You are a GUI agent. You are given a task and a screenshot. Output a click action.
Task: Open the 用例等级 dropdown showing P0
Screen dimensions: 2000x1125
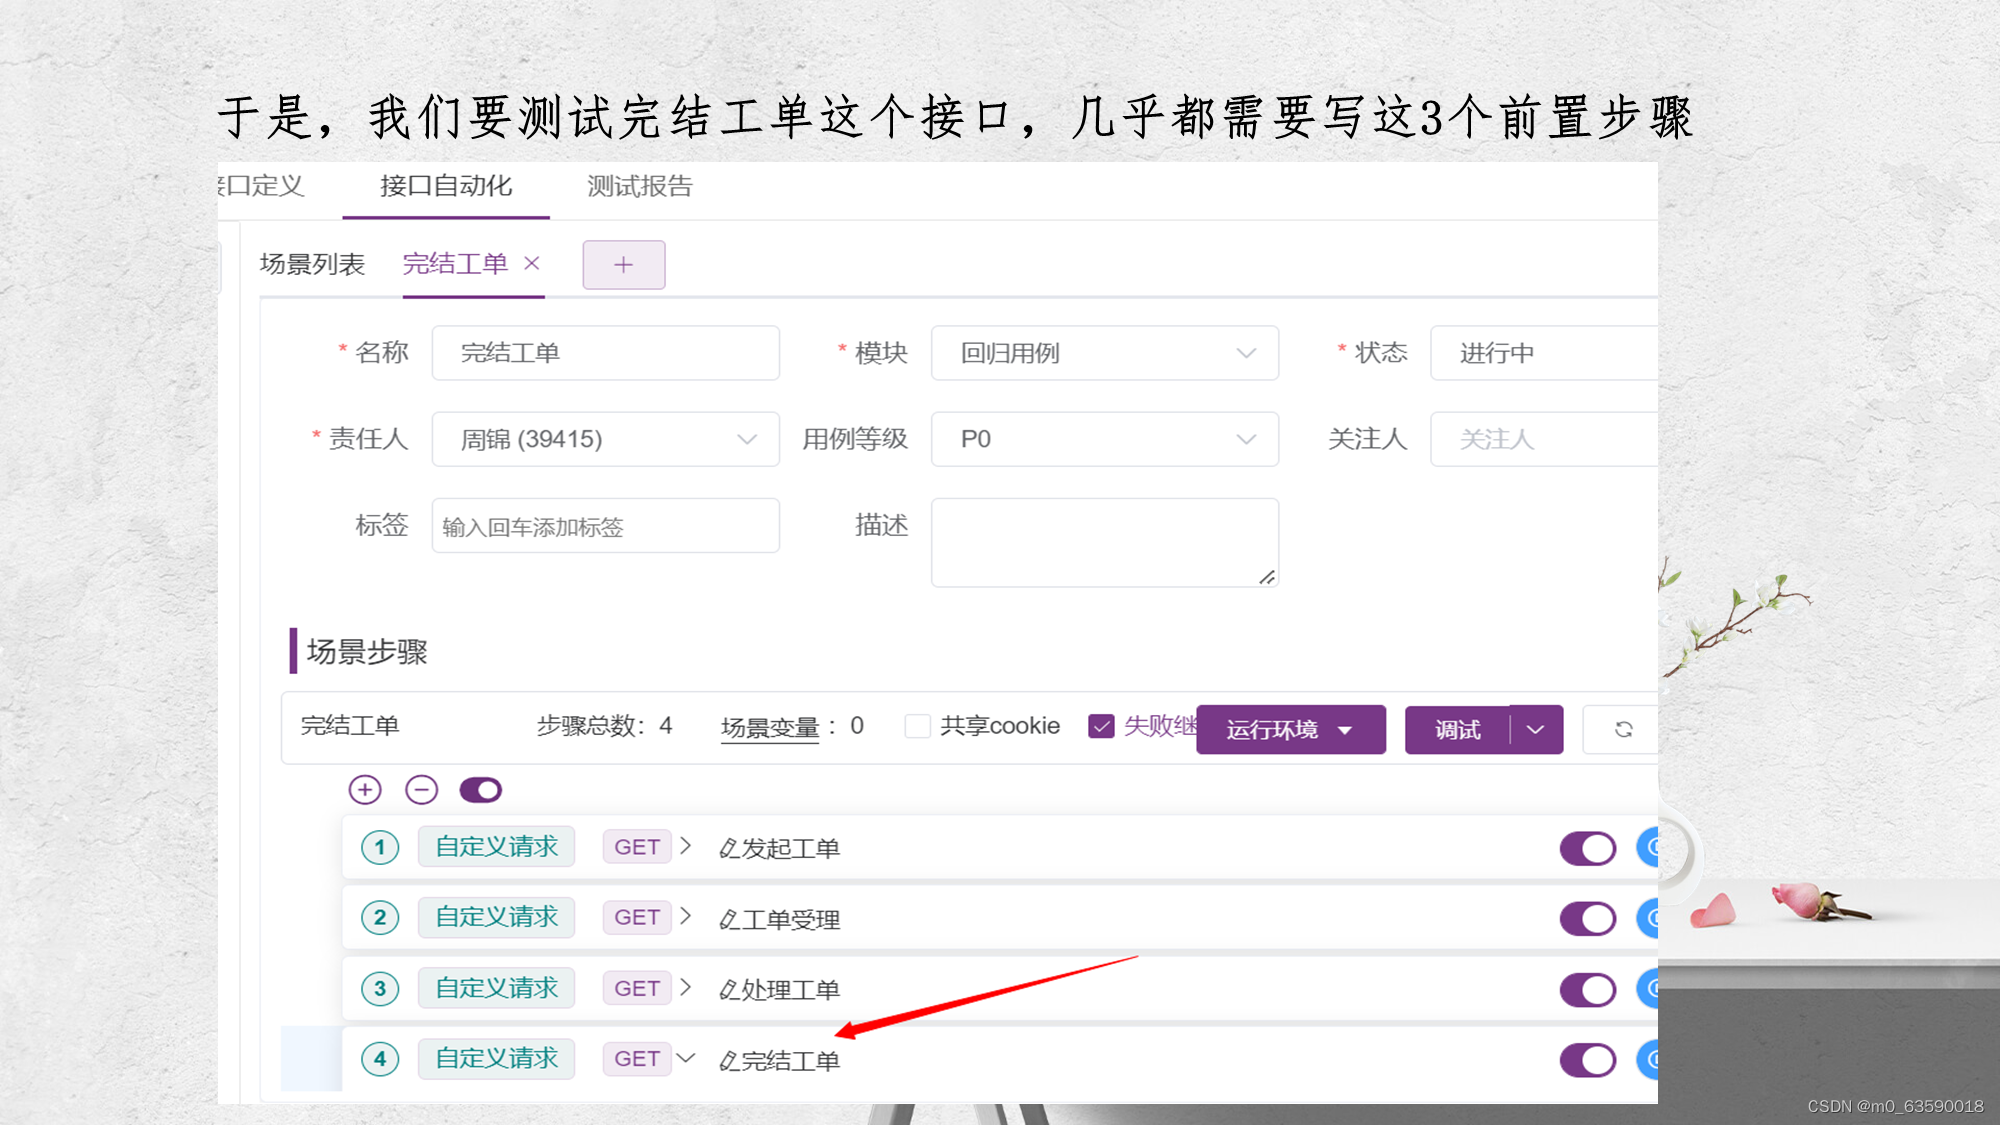[1105, 439]
